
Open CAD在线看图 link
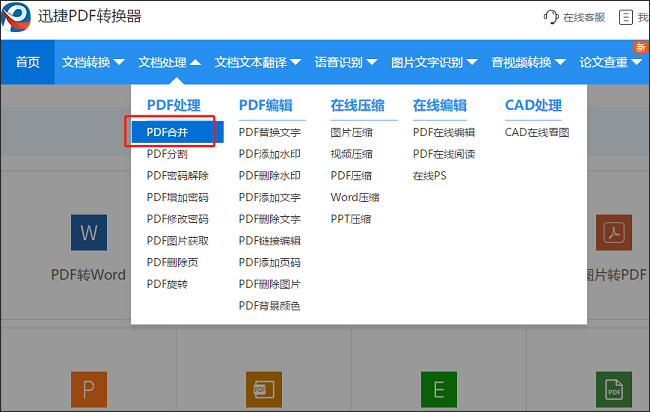(x=537, y=132)
